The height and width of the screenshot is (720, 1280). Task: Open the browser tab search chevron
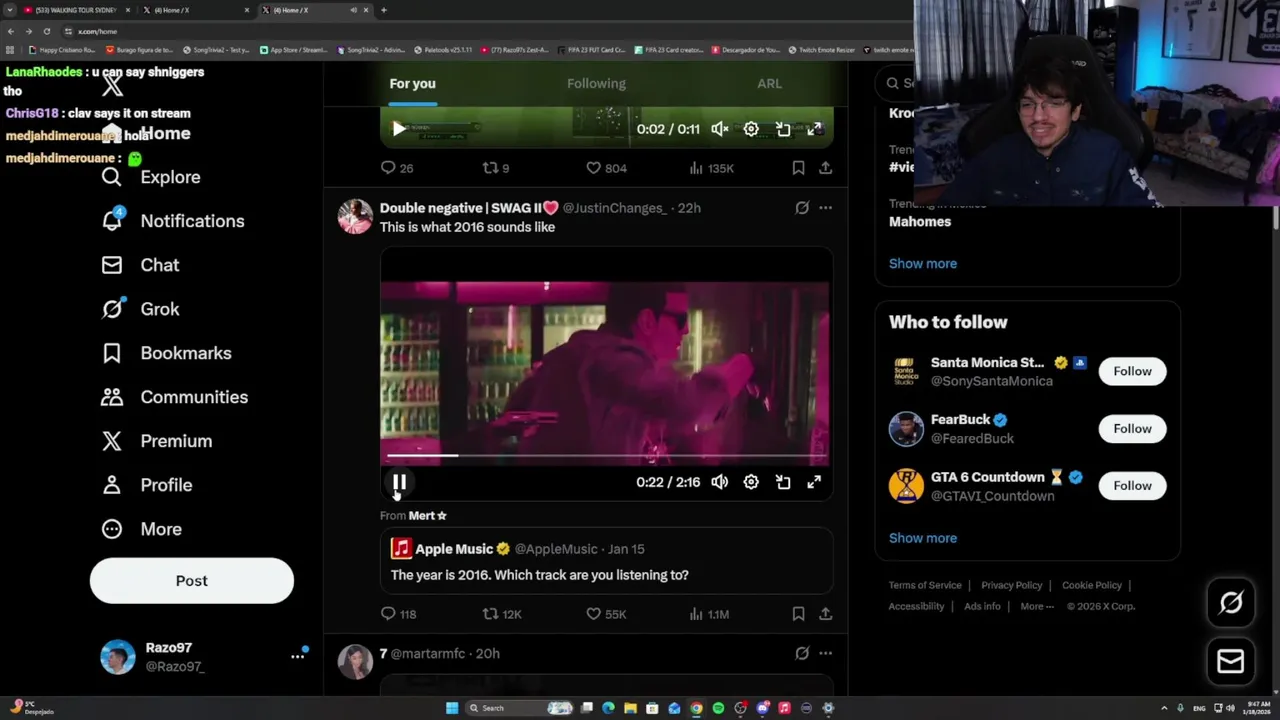[10, 10]
